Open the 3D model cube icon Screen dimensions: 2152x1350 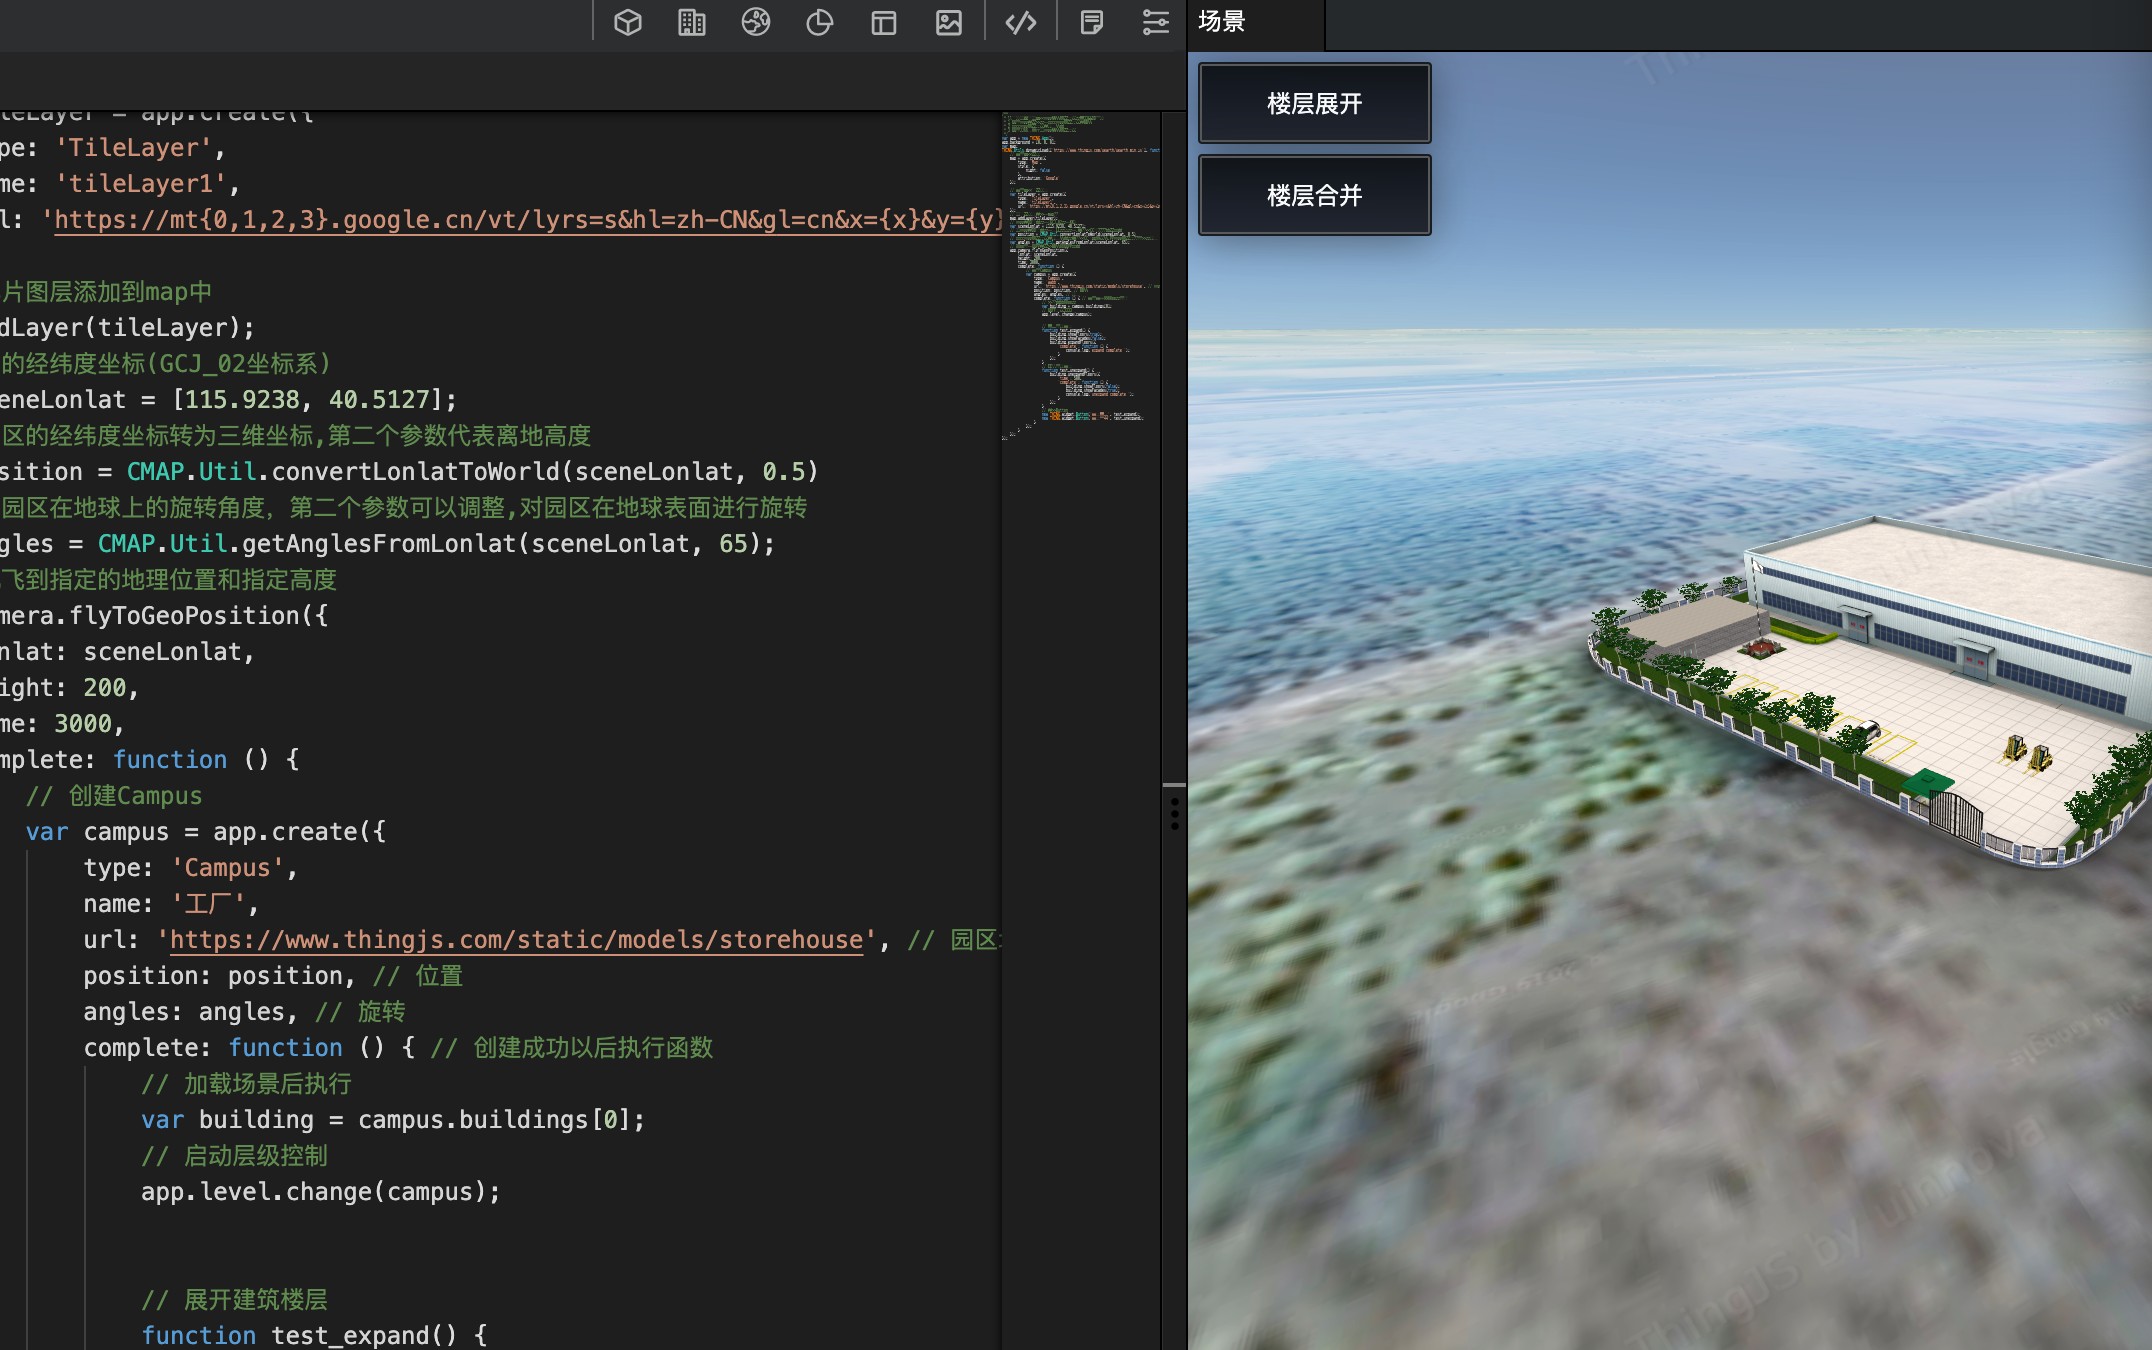(x=627, y=22)
